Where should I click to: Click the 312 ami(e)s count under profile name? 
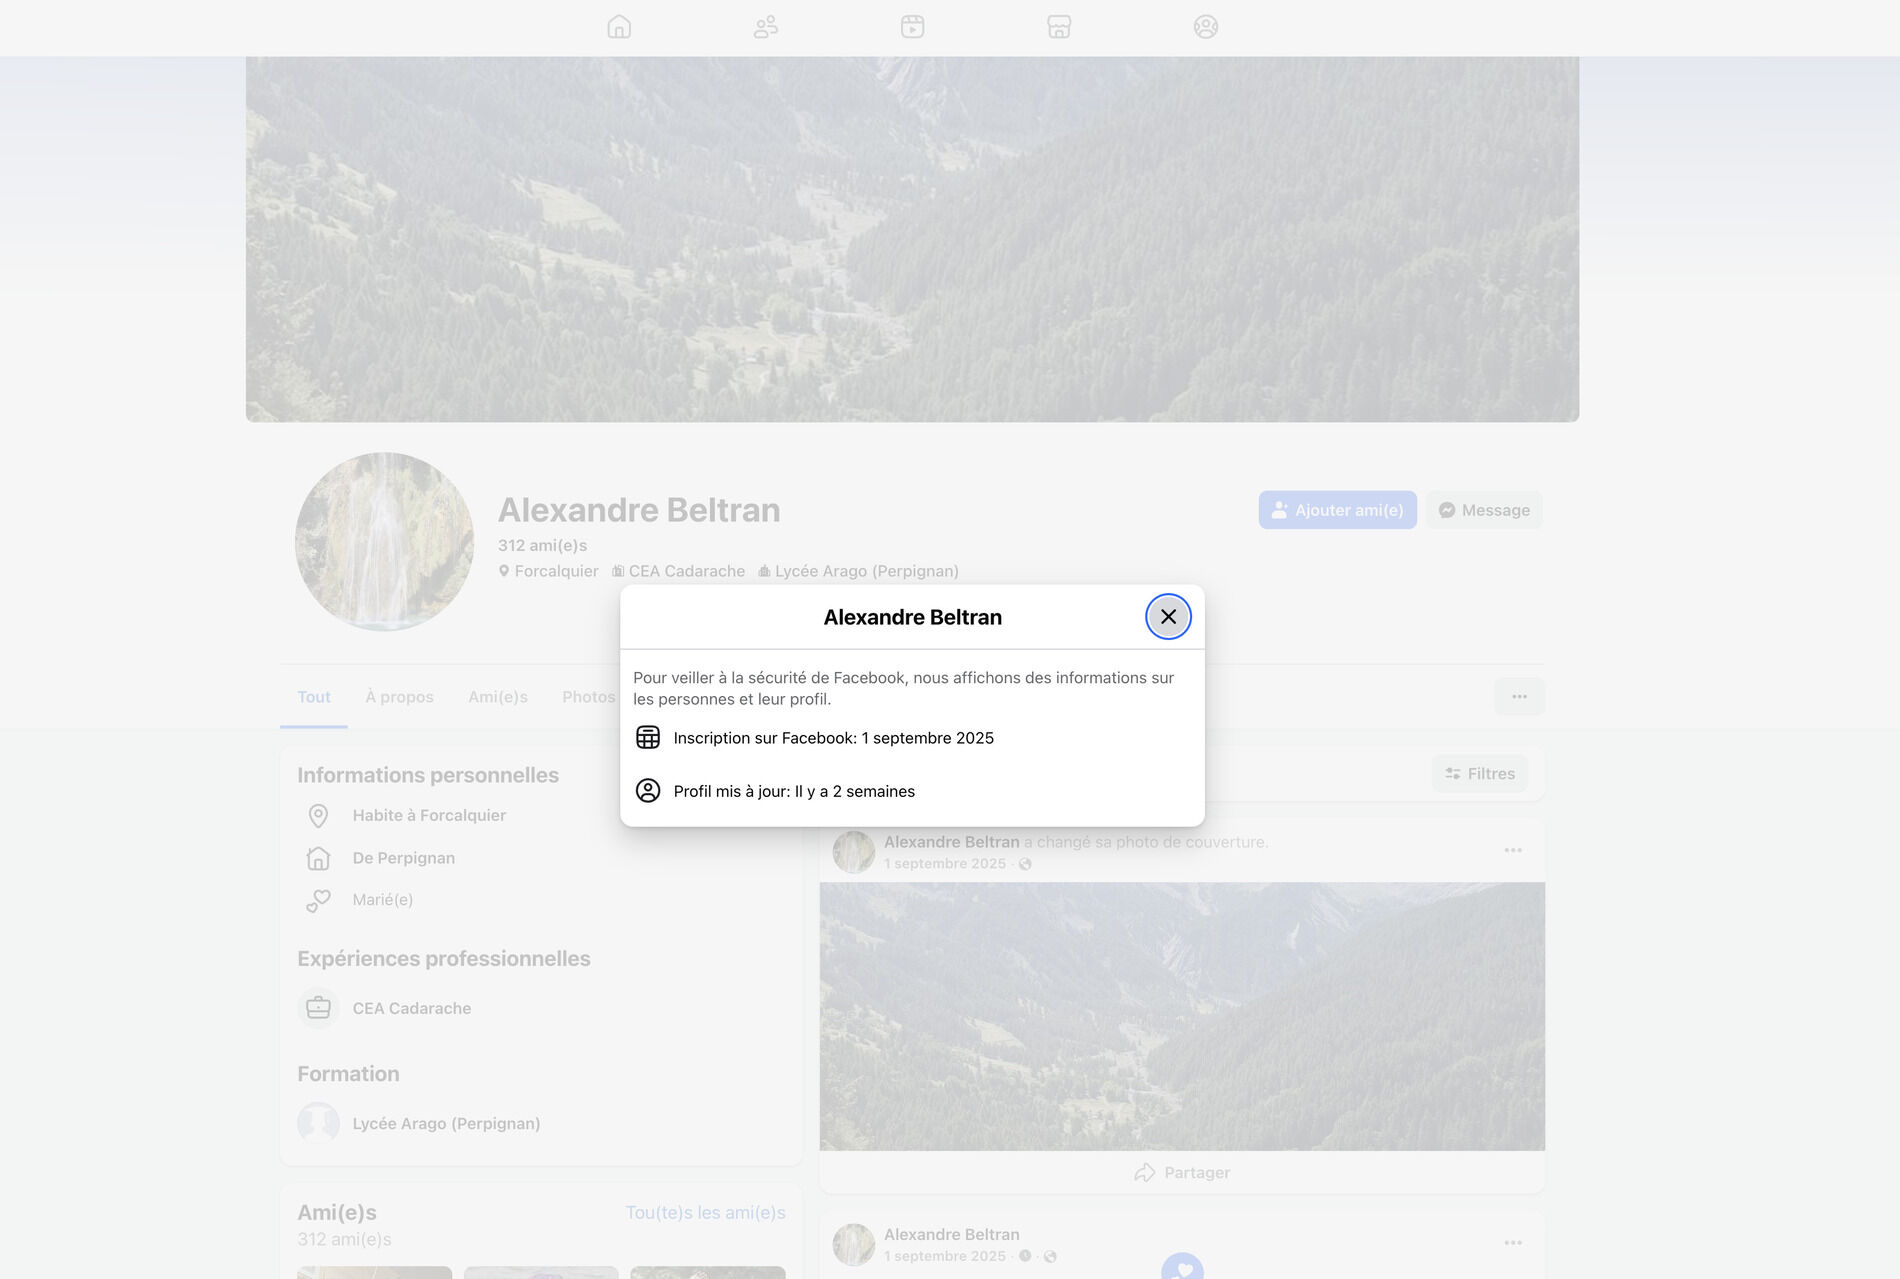pos(542,545)
